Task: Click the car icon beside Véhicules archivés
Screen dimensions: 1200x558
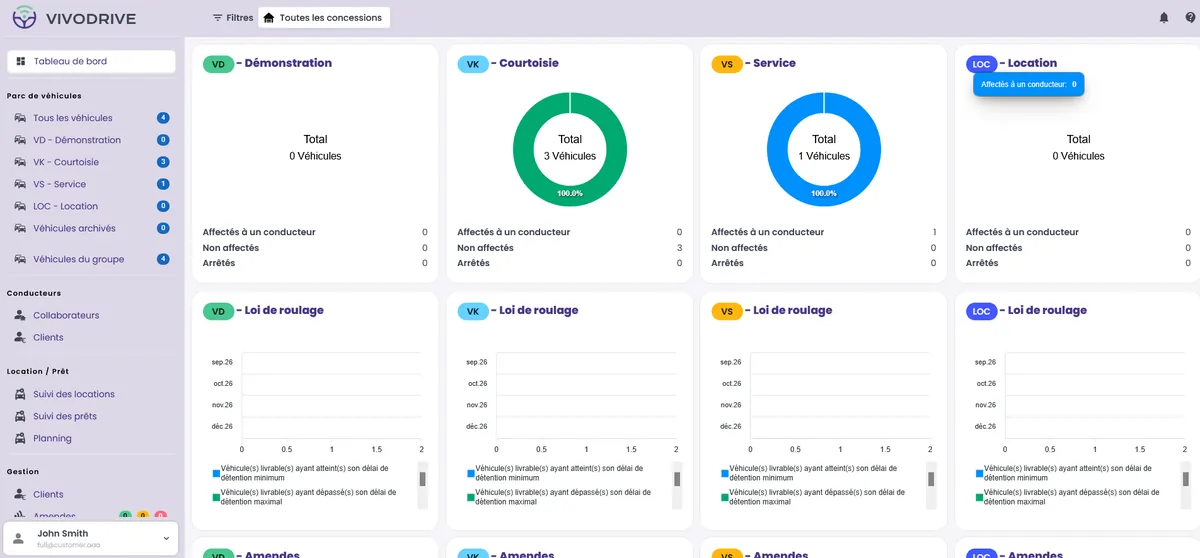Action: pos(21,228)
